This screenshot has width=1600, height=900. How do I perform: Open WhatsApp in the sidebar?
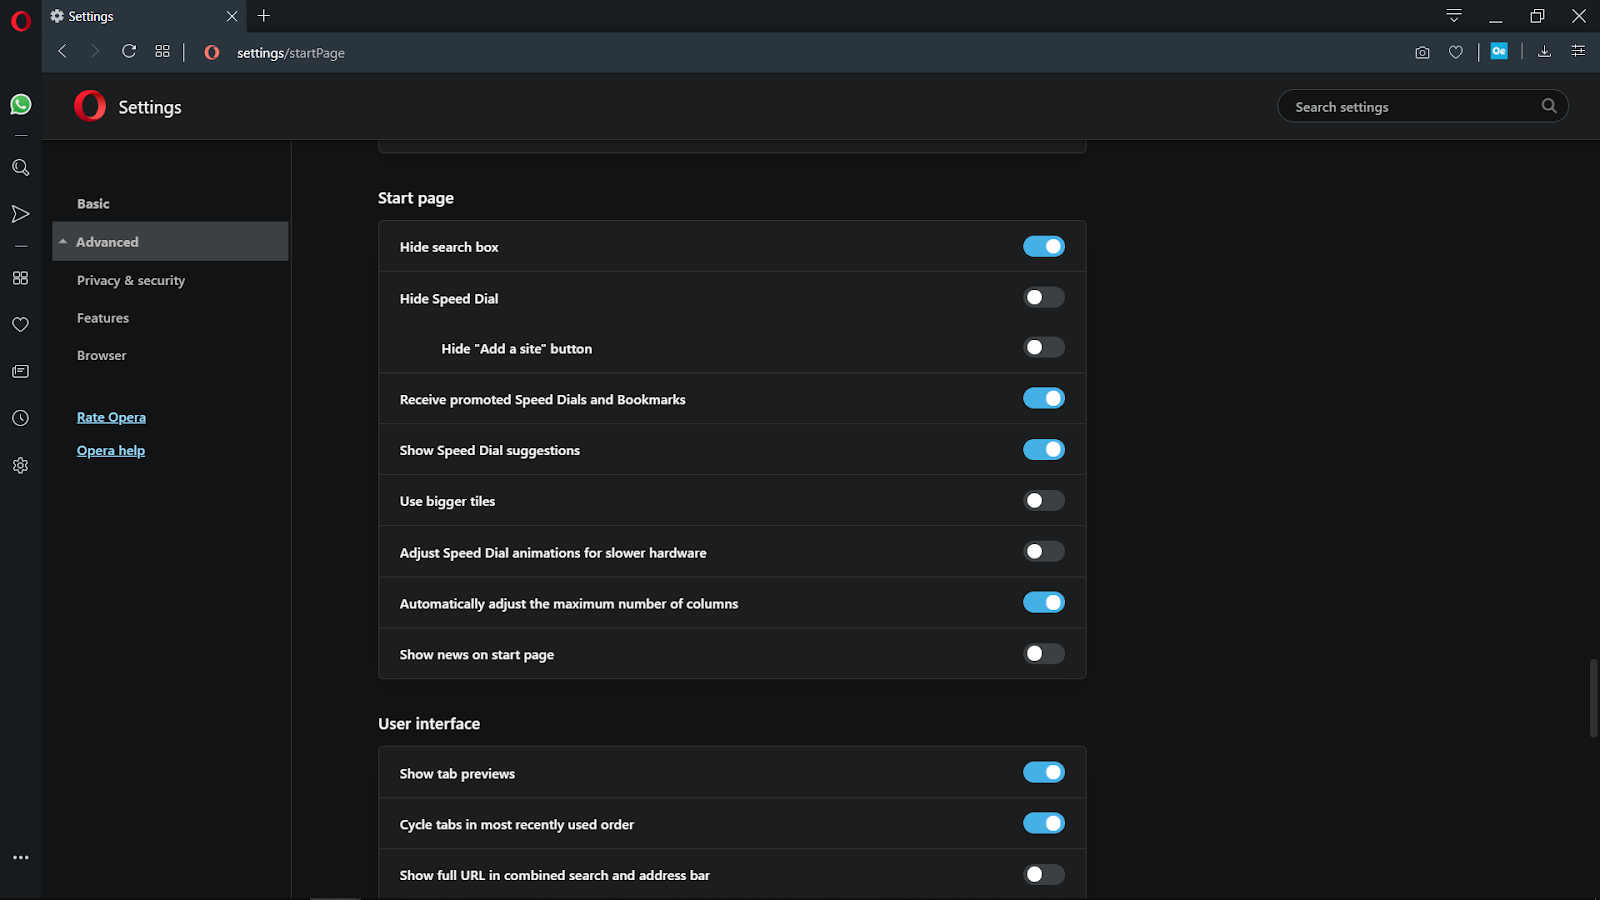click(20, 105)
